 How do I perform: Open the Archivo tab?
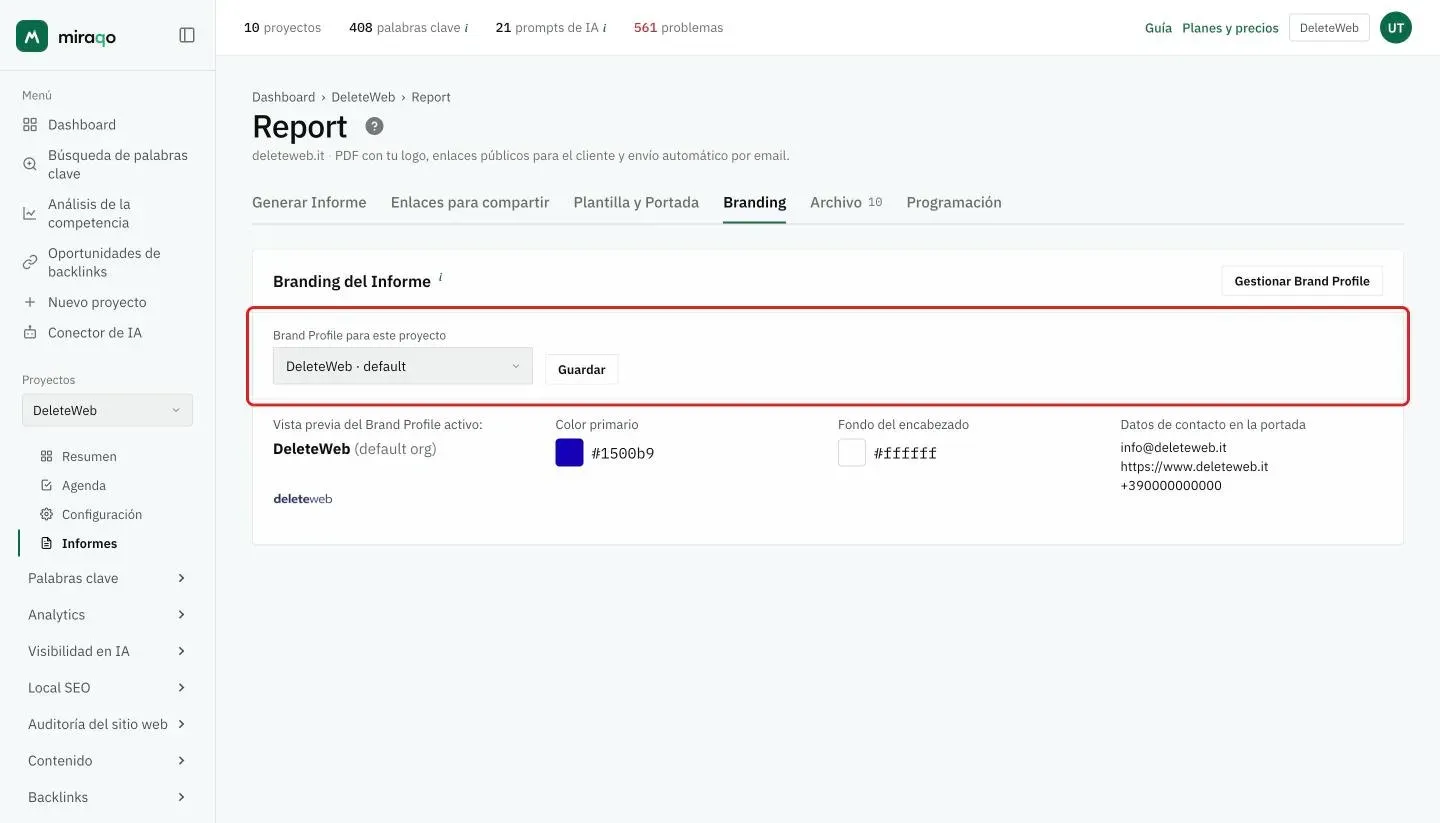(x=846, y=202)
